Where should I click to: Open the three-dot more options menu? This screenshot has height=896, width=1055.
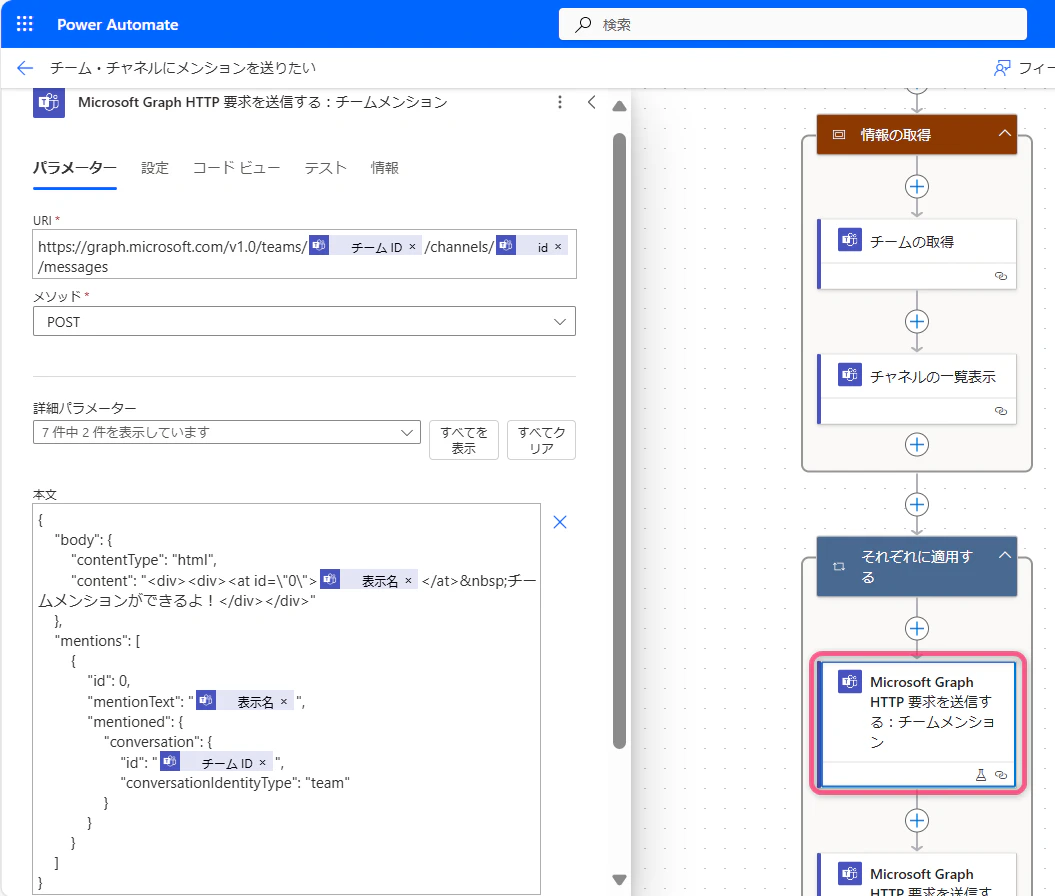(x=560, y=102)
